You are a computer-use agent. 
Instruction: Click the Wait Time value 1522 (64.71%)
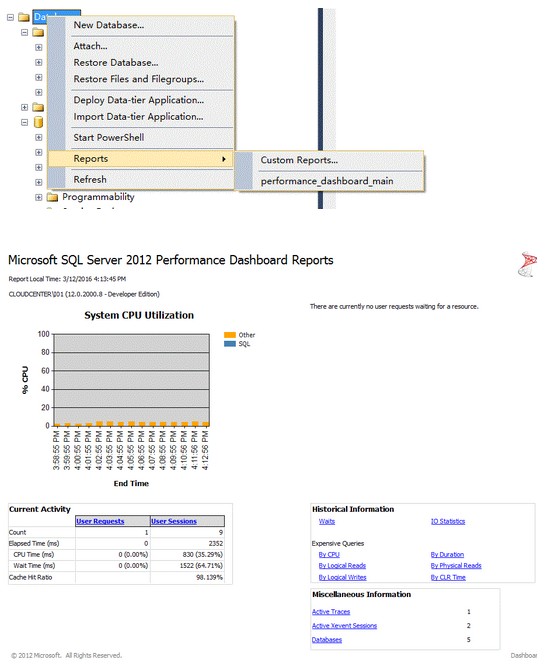(x=201, y=565)
